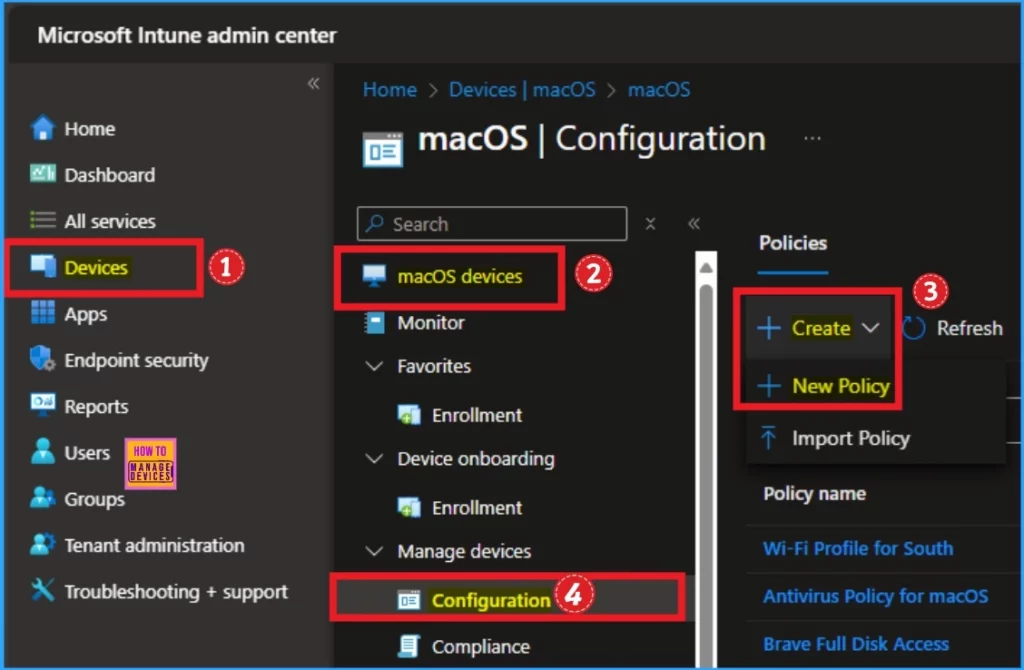The width and height of the screenshot is (1024, 670).
Task: Open Tenant administration from sidebar
Action: pos(154,545)
